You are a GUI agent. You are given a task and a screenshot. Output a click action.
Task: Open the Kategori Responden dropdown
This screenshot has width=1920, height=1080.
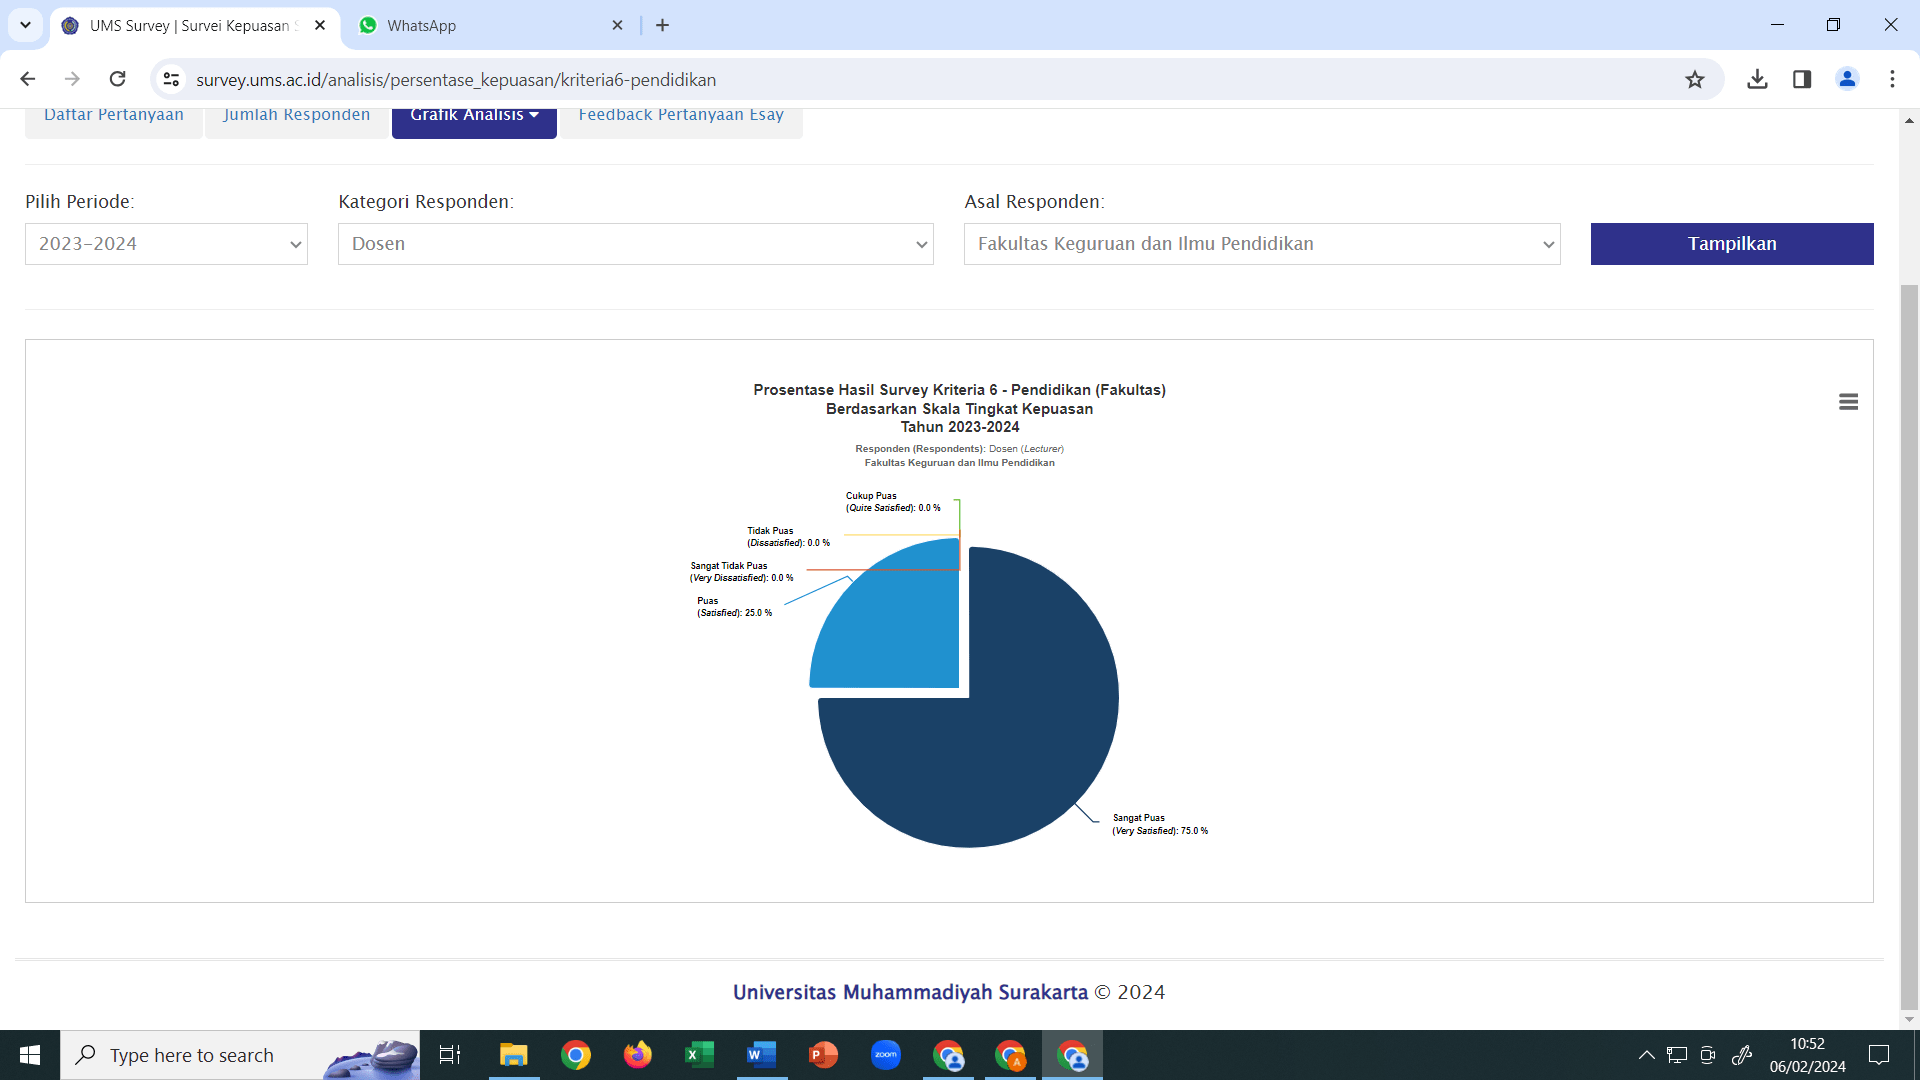pos(636,244)
